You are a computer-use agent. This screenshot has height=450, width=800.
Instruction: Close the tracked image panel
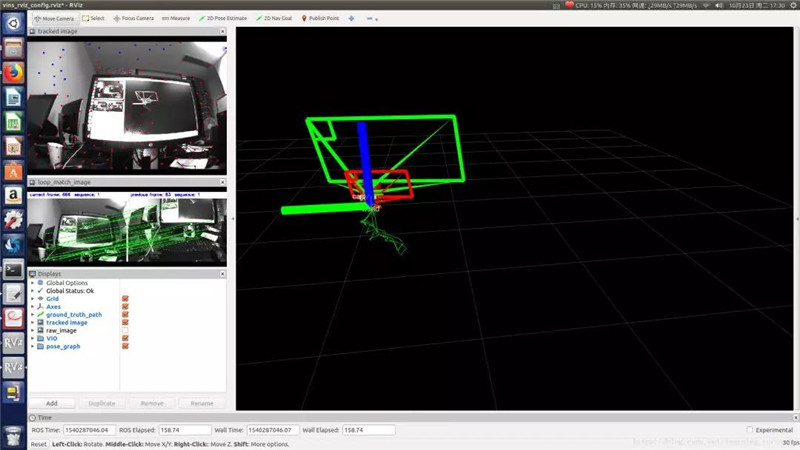tap(223, 31)
